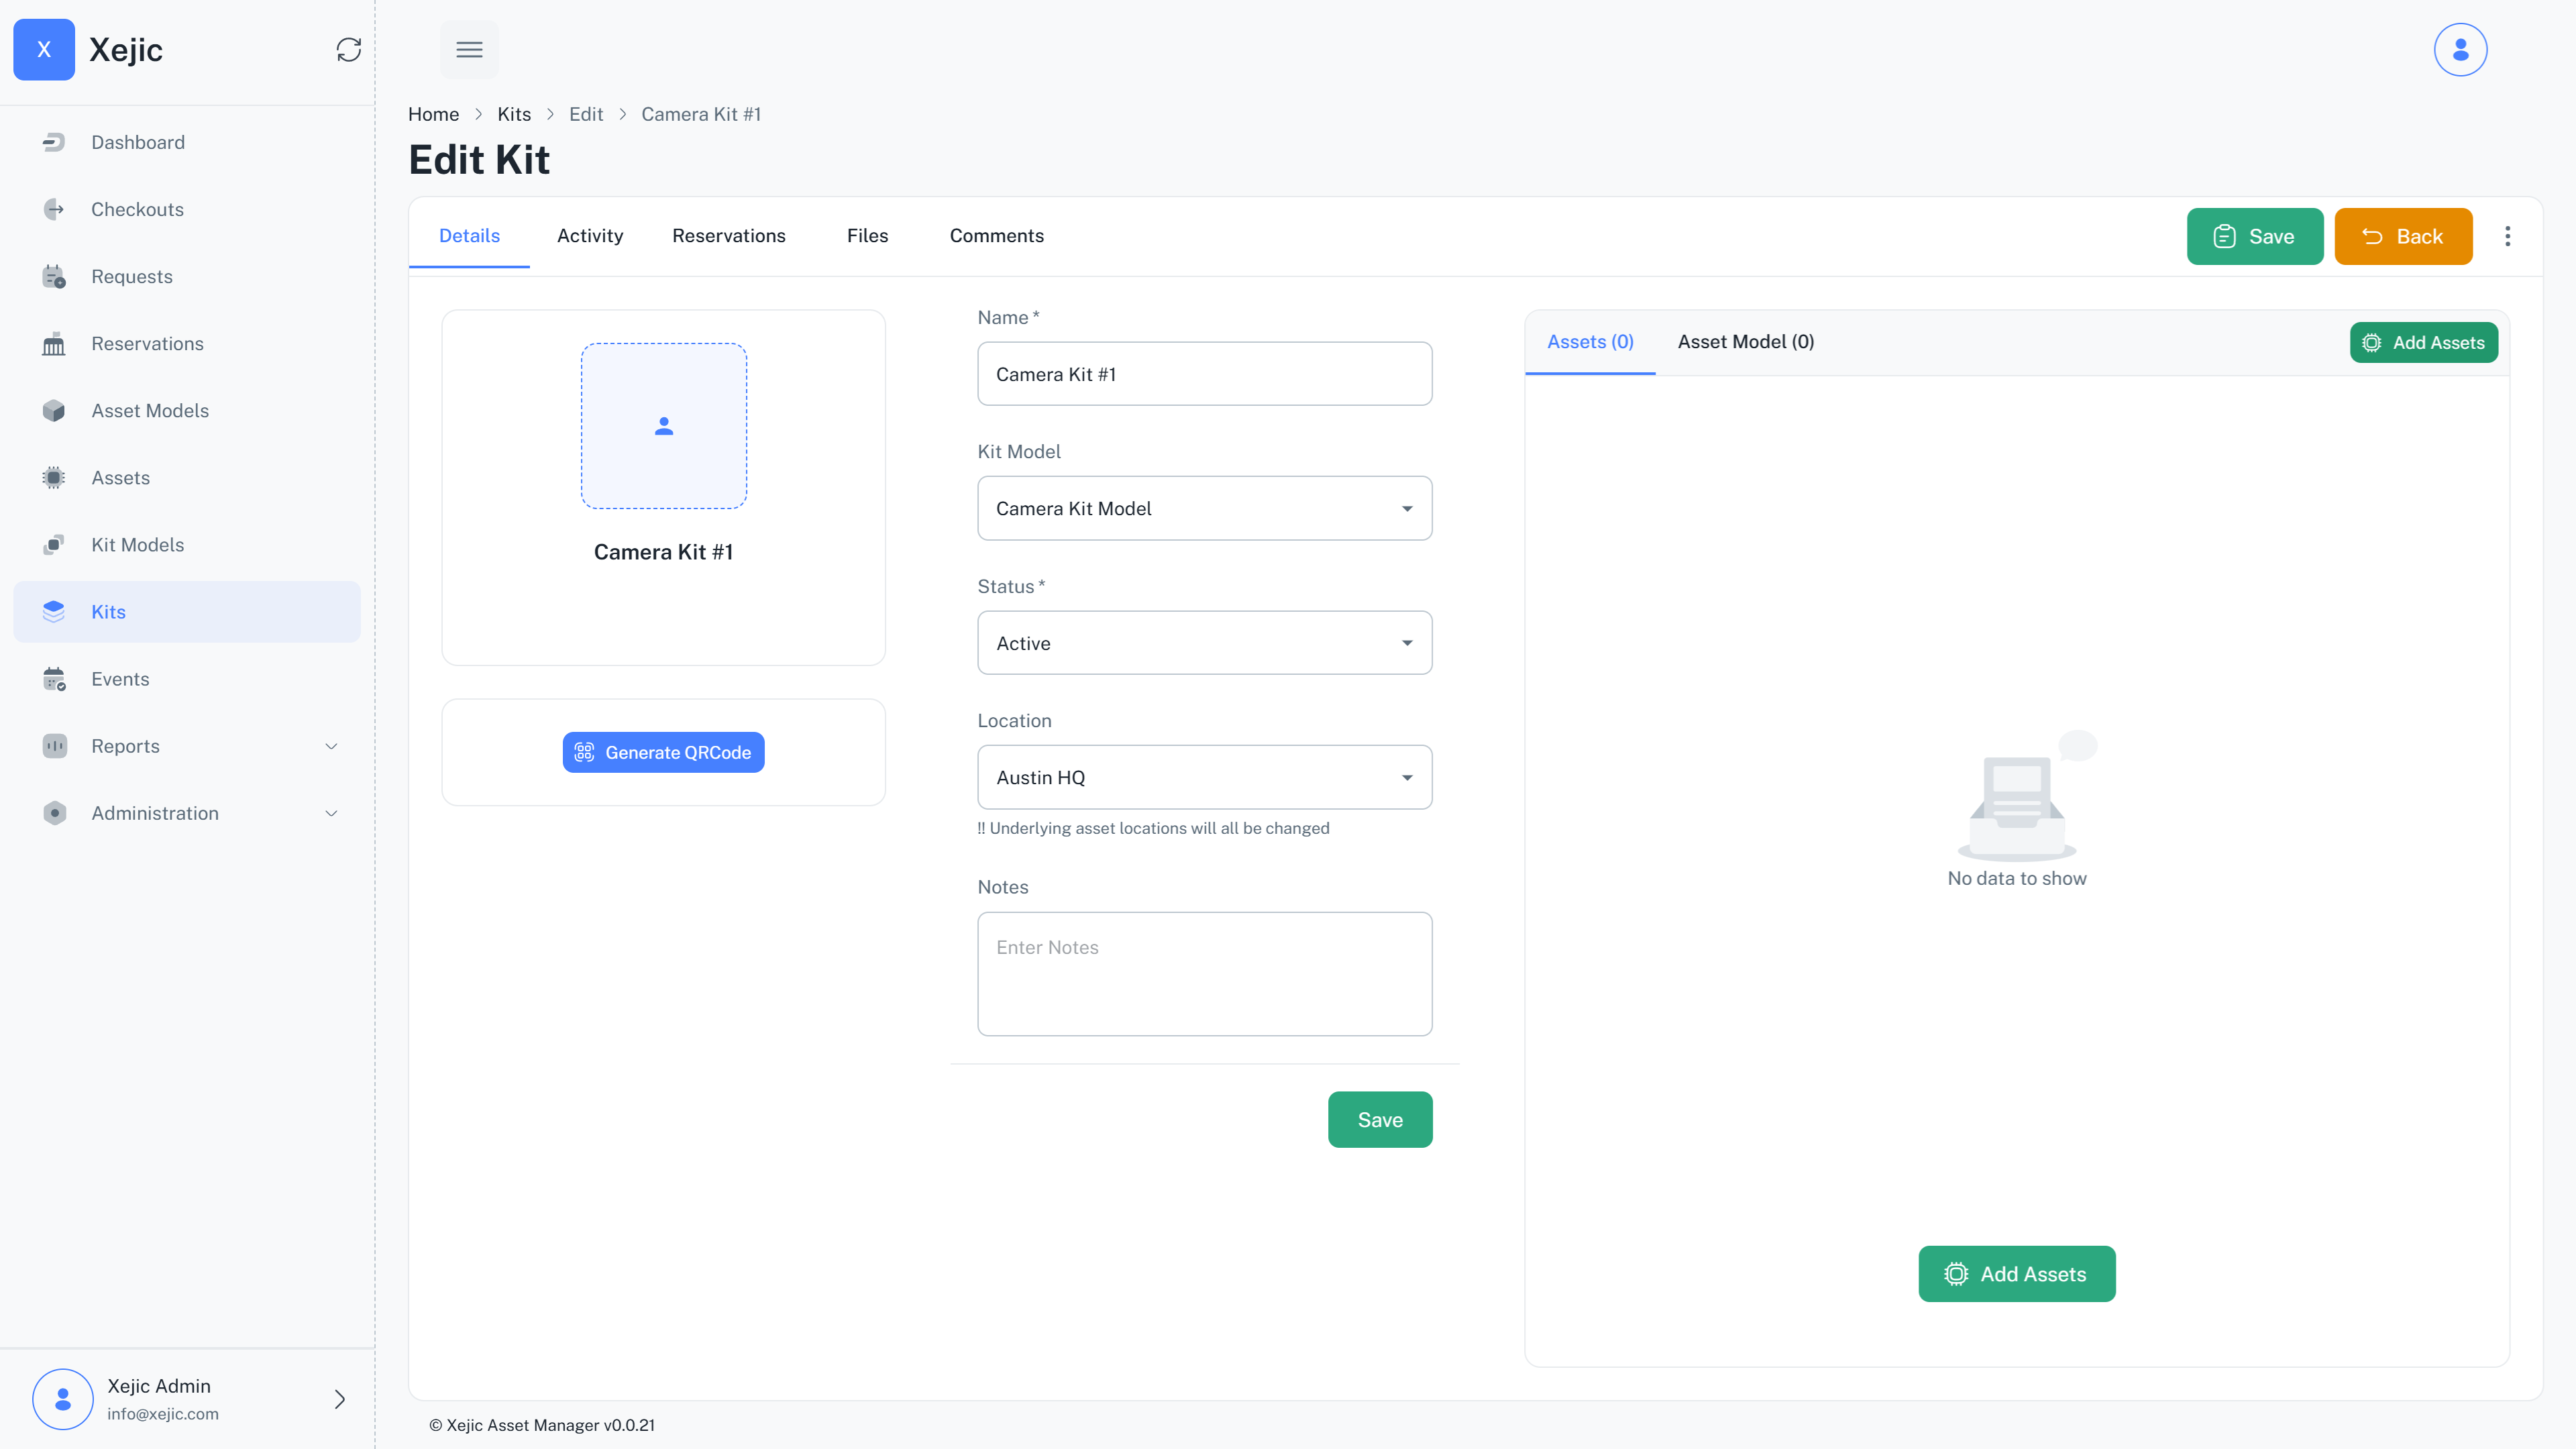Click the Xejic Asset Manager v0.0.21 footer
The width and height of the screenshot is (2576, 1449).
point(541,1425)
